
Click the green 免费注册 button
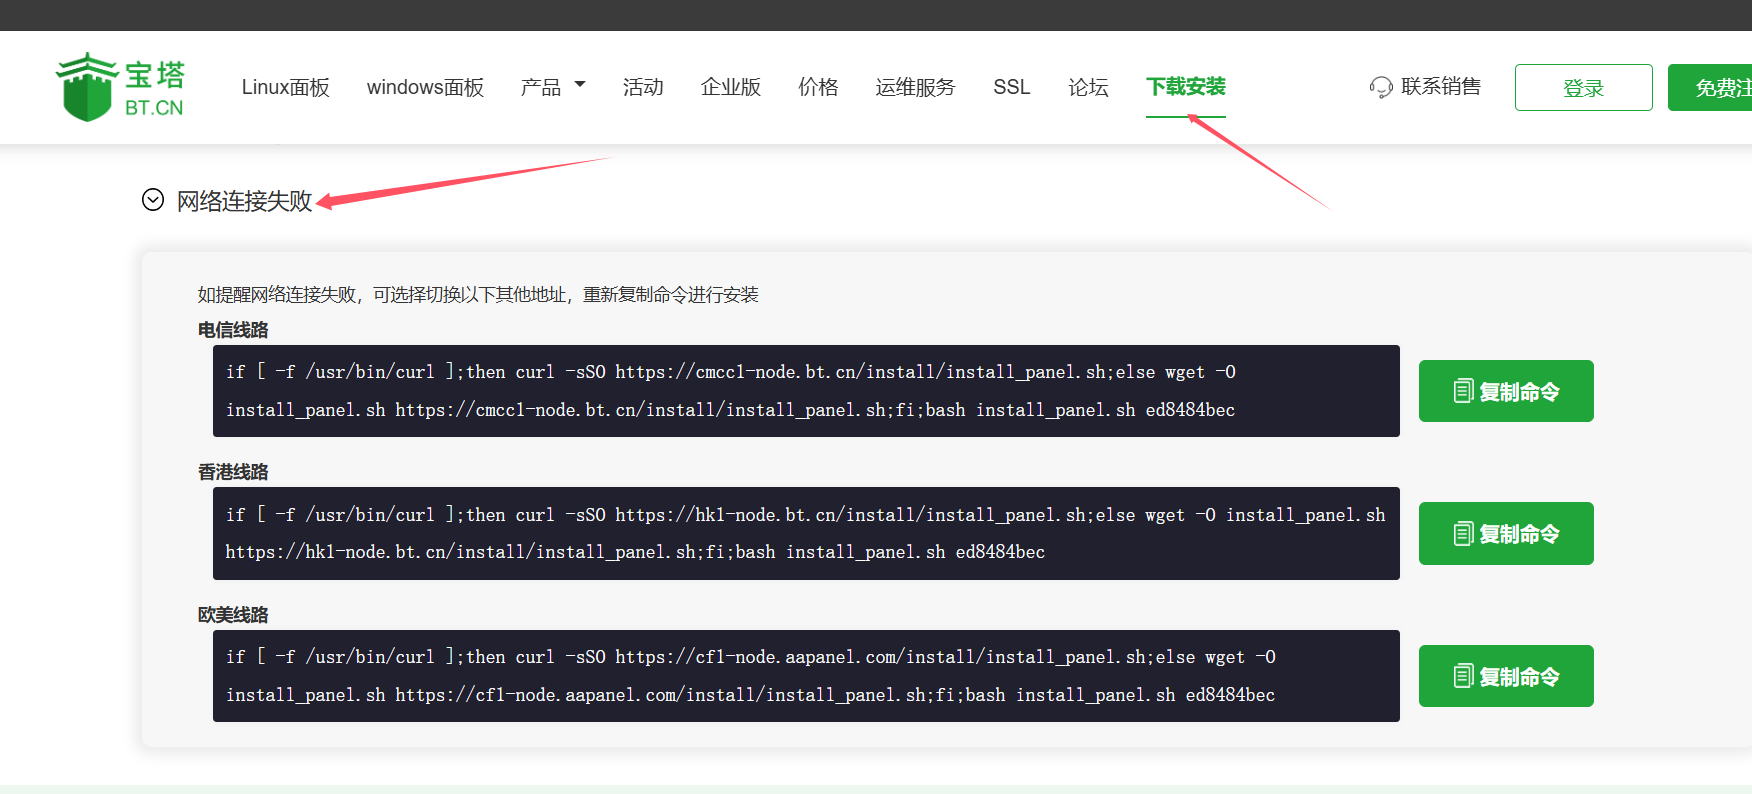point(1710,88)
